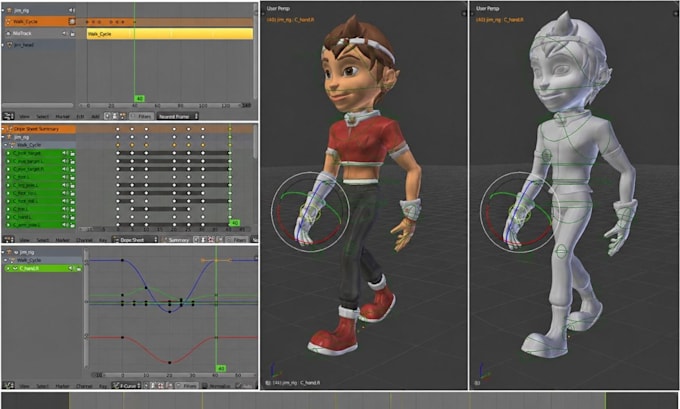Toggle the C_hand.R channel visibility eye

pyautogui.click(x=15, y=268)
